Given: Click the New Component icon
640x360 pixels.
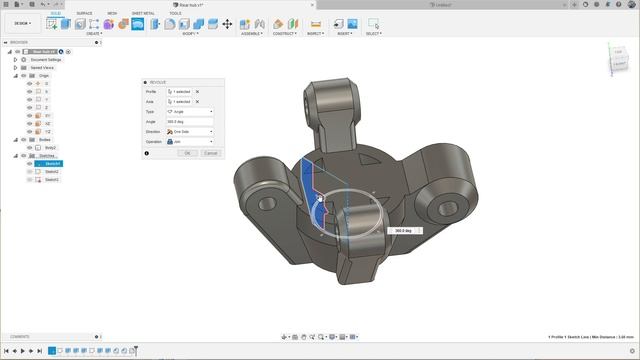Looking at the screenshot, I should 244,24.
